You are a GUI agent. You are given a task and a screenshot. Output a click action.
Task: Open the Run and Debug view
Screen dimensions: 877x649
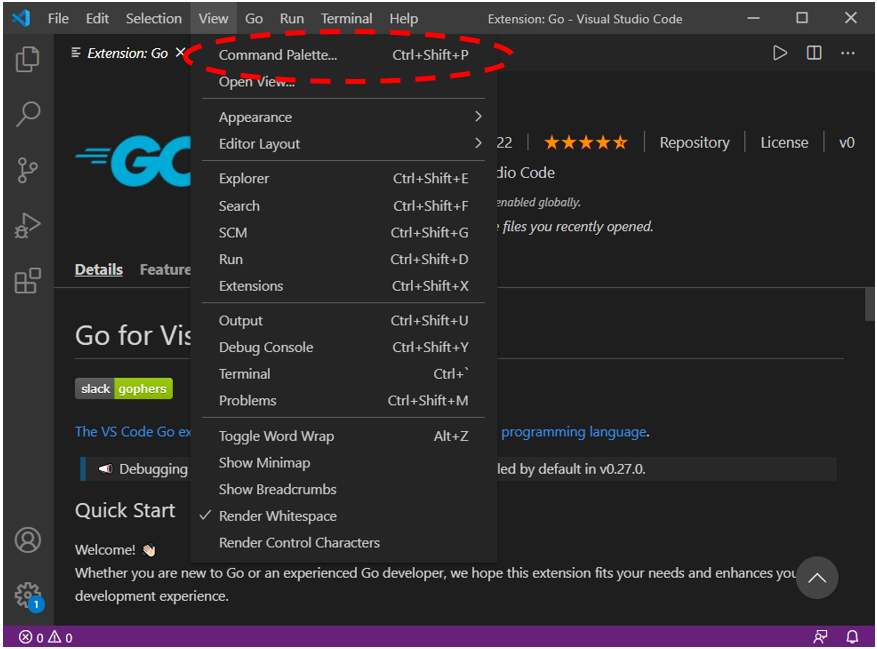point(27,225)
